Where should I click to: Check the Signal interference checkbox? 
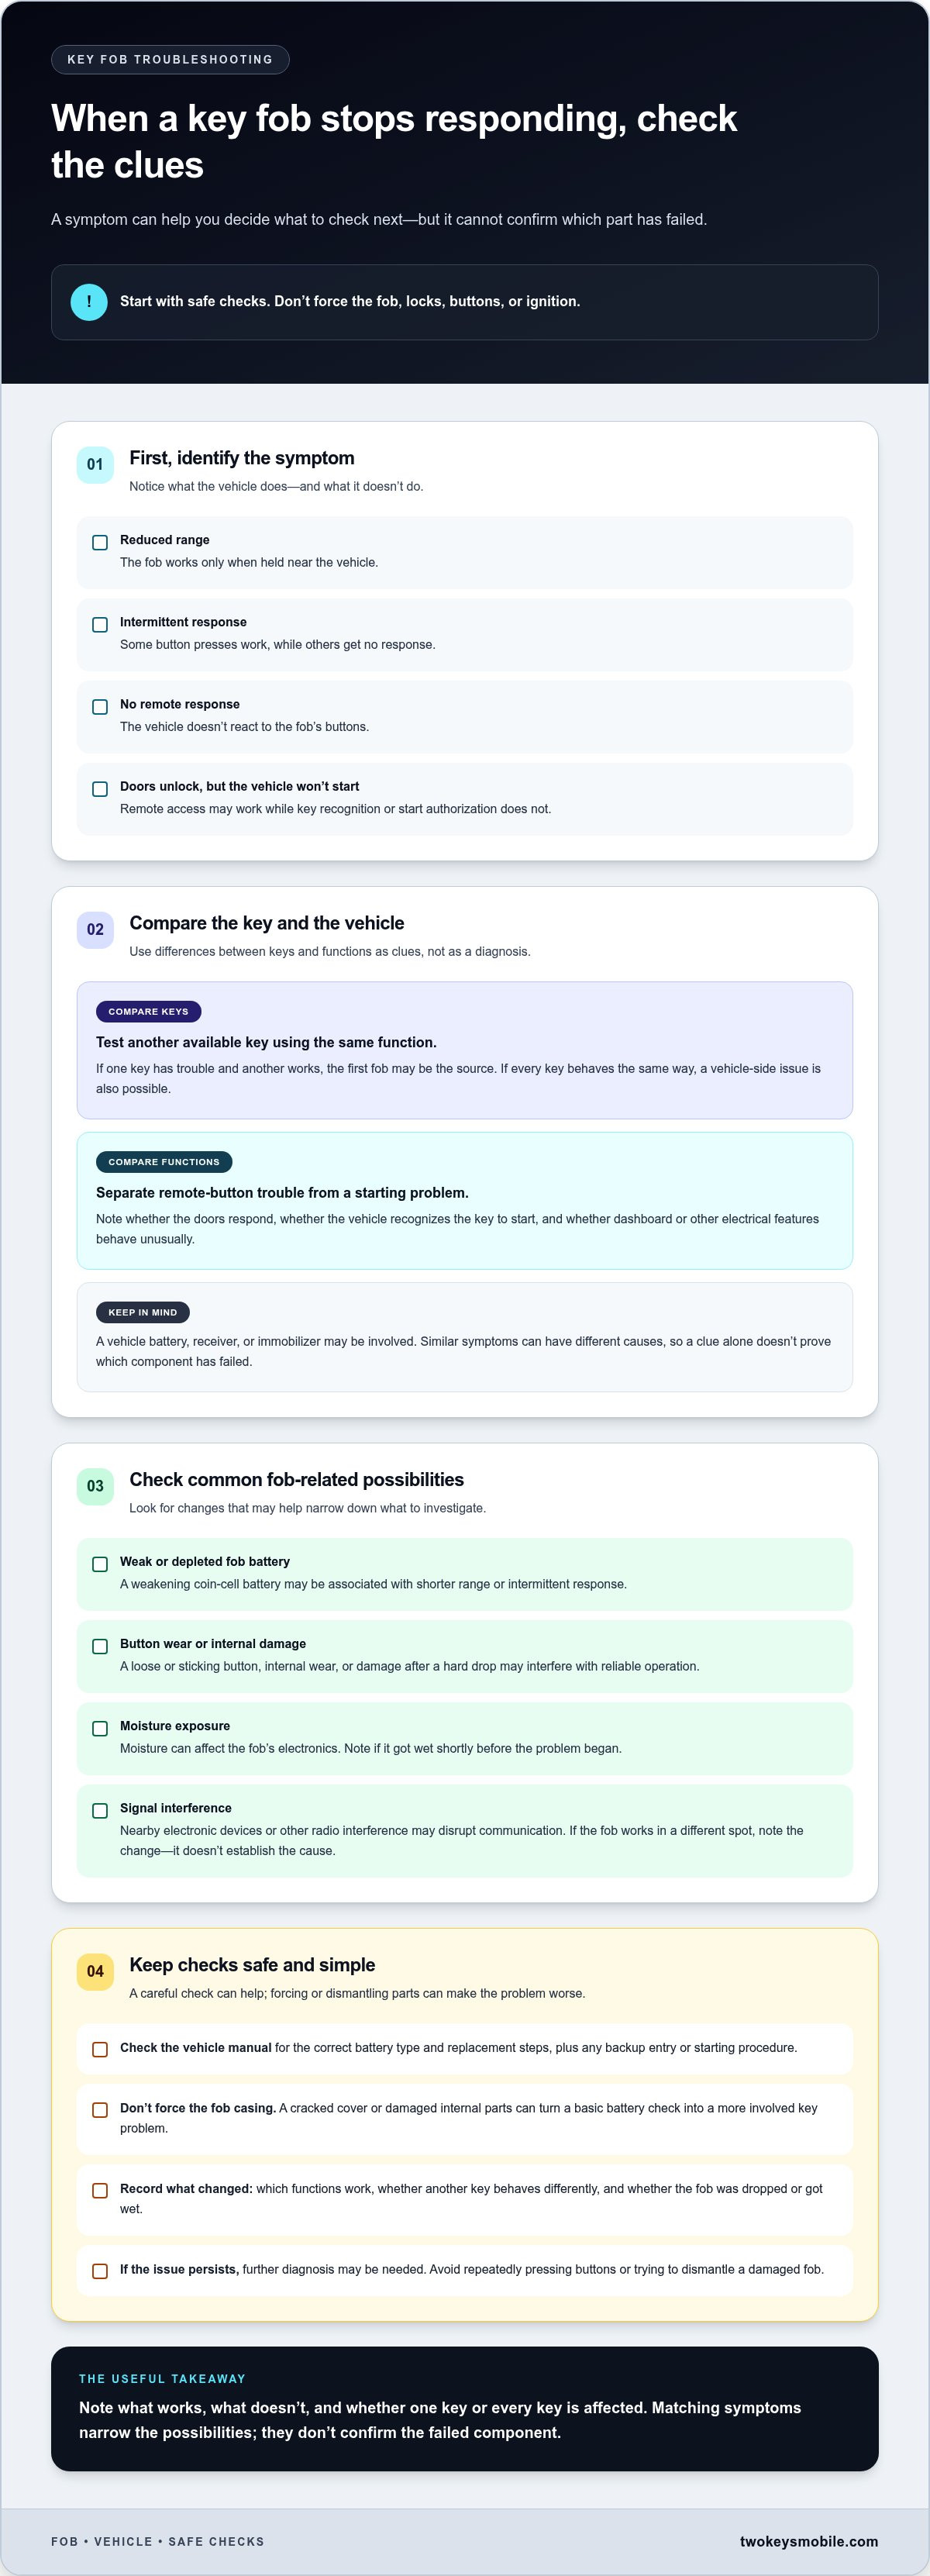[100, 1811]
